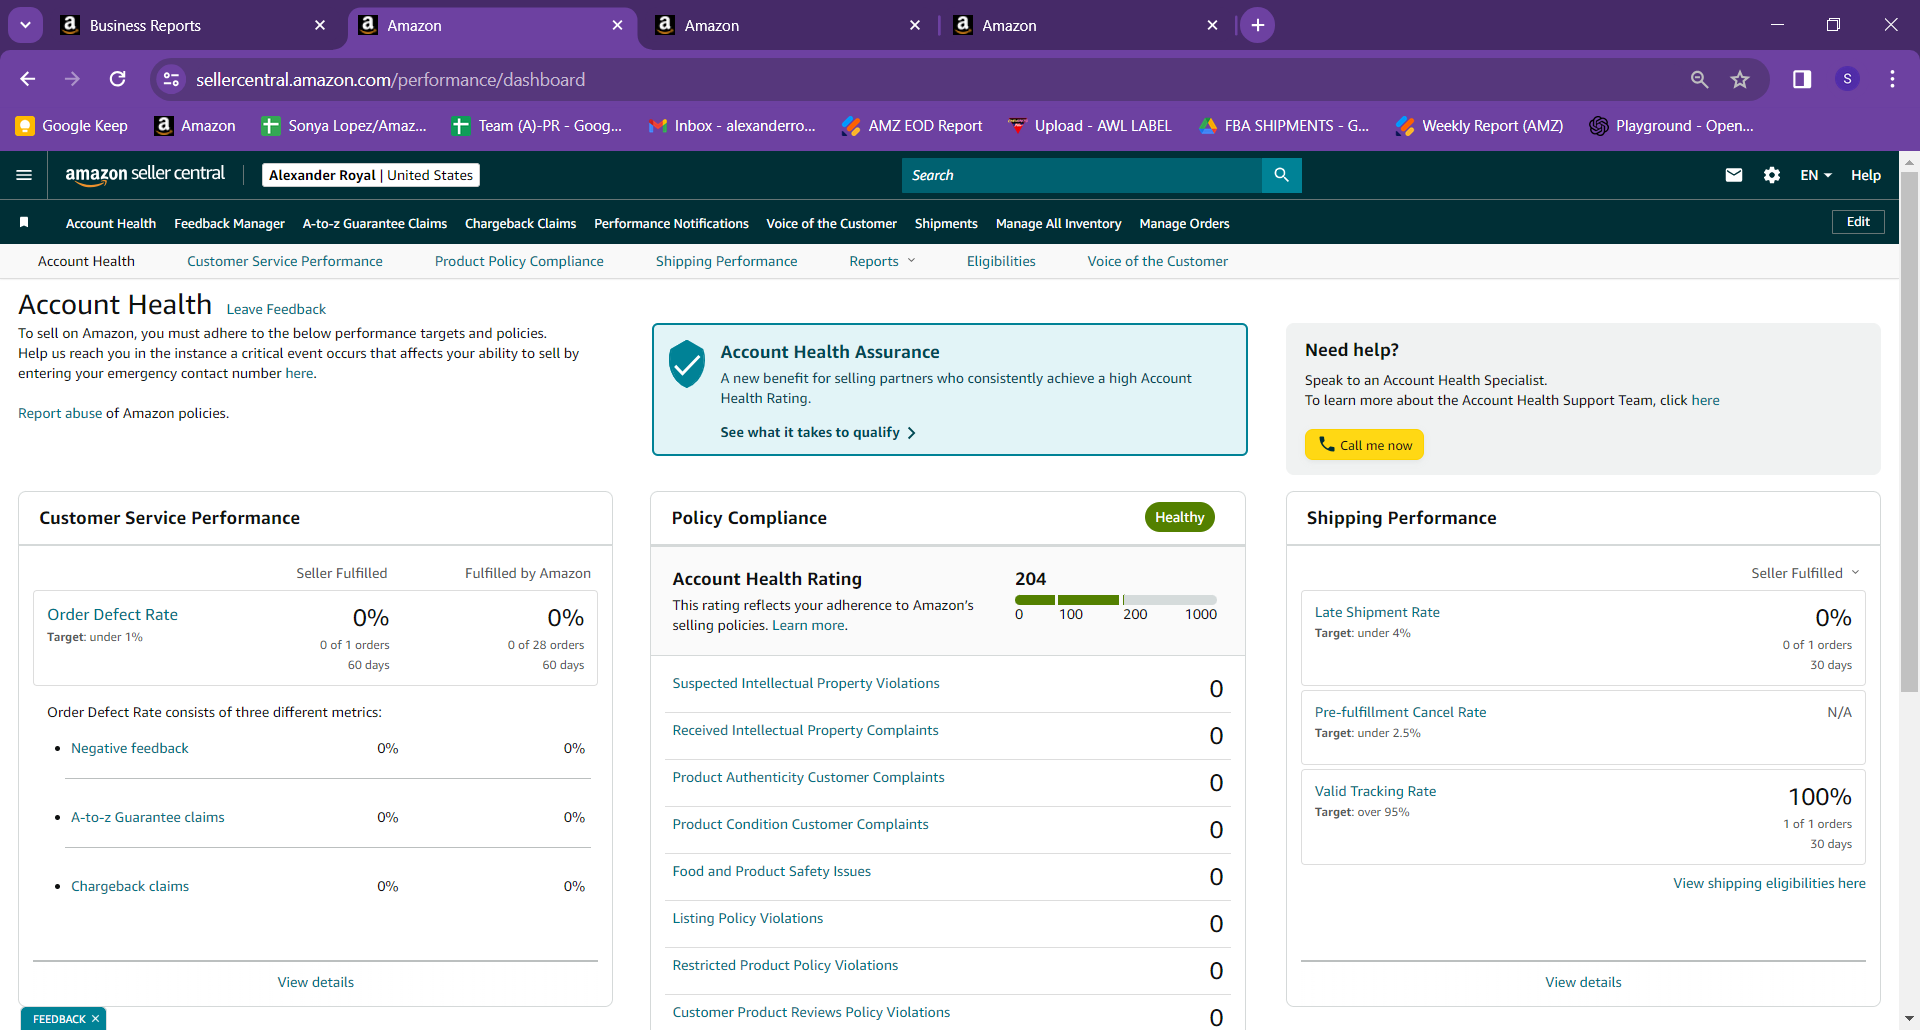
Task: Open Food and Product Safety Issues
Action: point(771,871)
